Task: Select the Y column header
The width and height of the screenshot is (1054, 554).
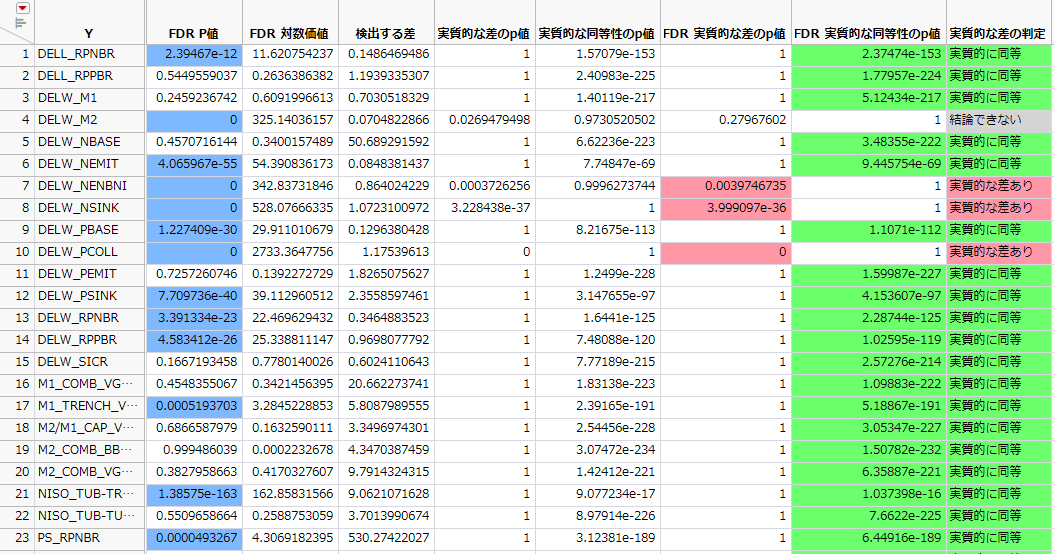Action: (89, 34)
